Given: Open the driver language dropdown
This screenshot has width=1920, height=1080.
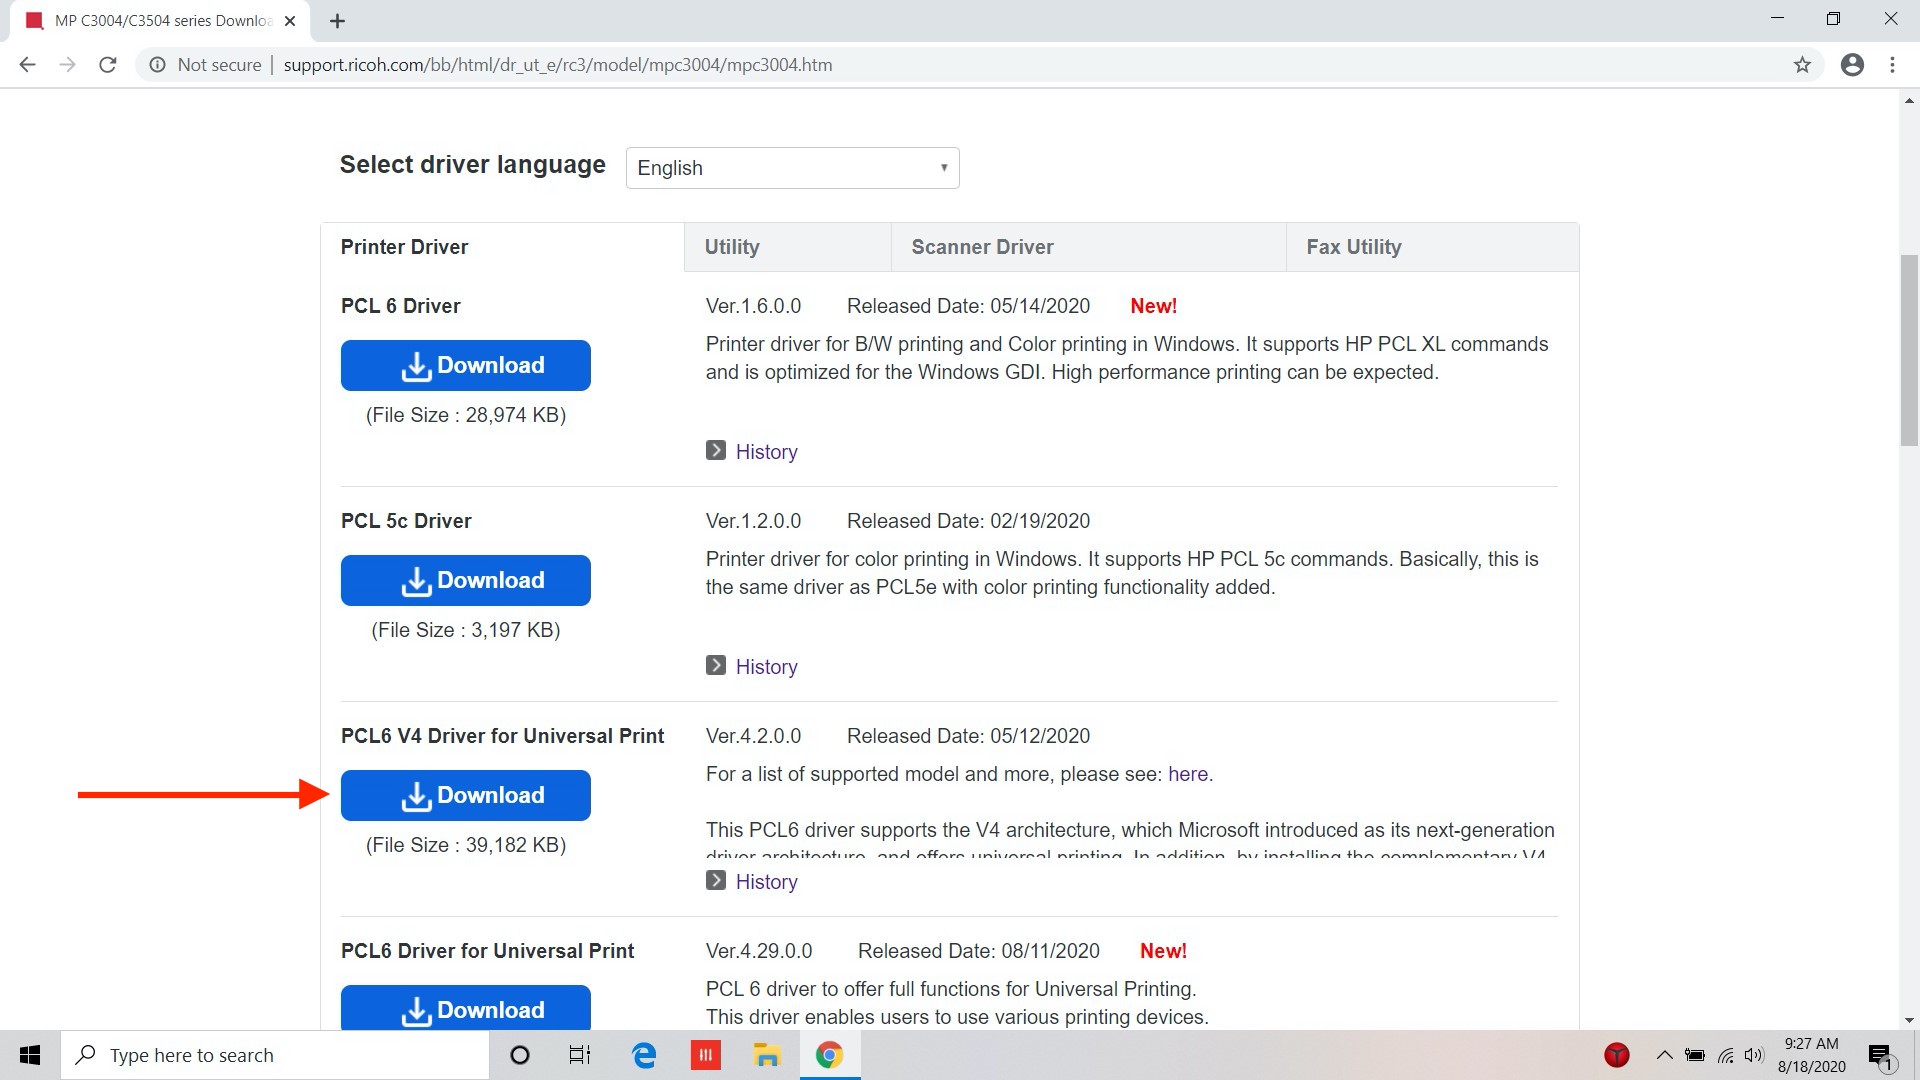Looking at the screenshot, I should (792, 168).
